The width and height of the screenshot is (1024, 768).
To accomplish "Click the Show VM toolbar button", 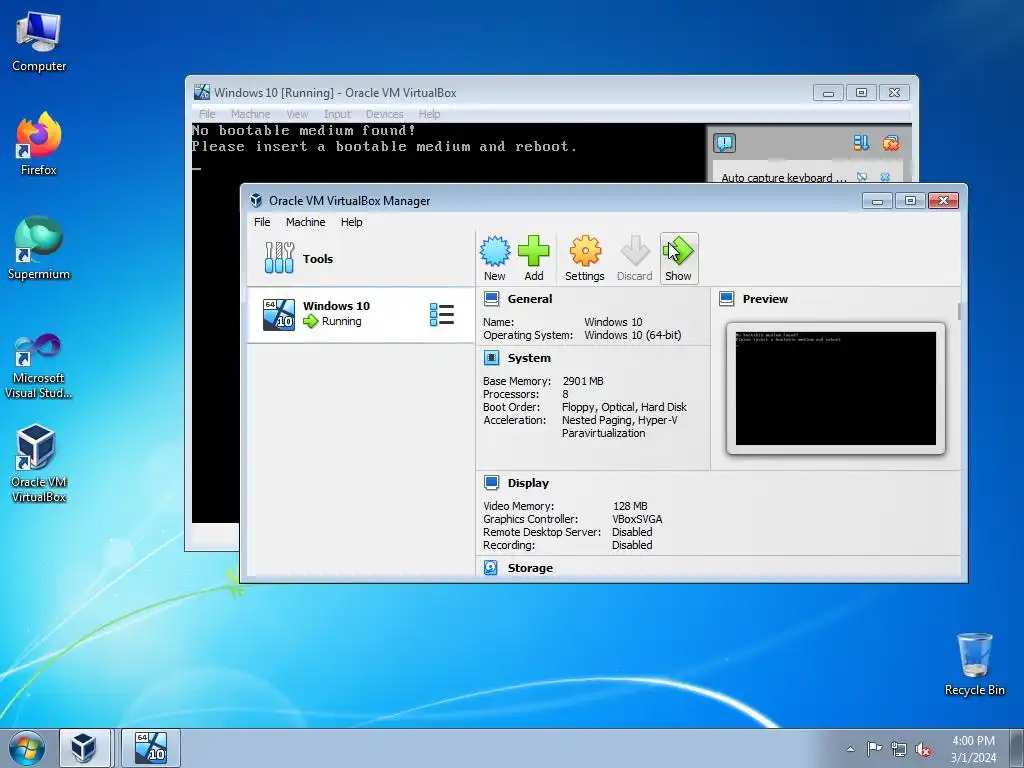I will coord(679,259).
